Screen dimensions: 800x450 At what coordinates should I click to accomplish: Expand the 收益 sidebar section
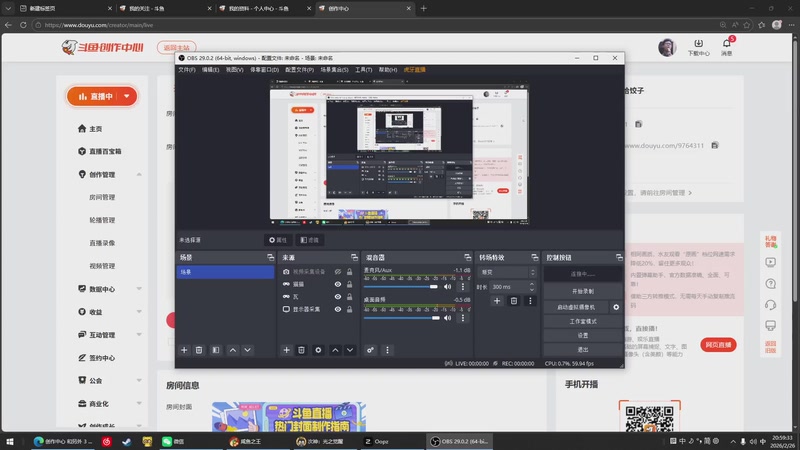coord(139,312)
